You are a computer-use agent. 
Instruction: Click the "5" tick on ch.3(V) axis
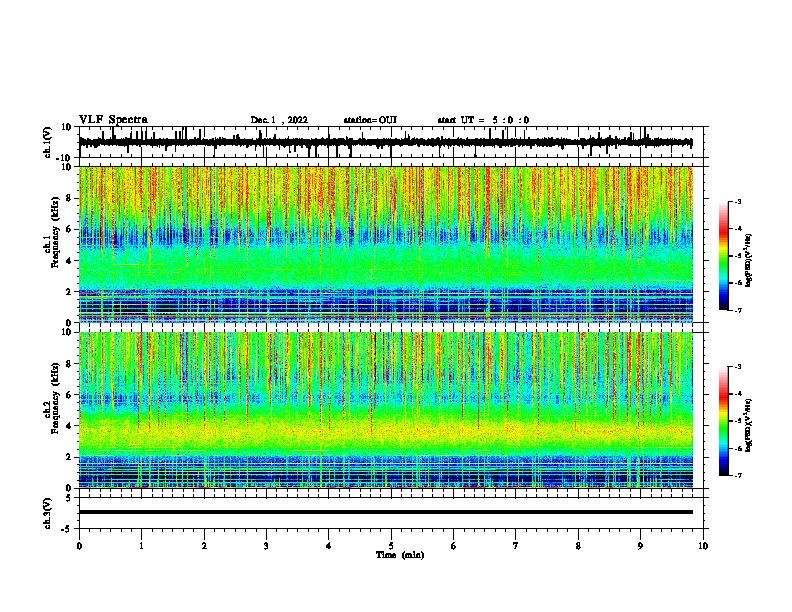(x=70, y=498)
